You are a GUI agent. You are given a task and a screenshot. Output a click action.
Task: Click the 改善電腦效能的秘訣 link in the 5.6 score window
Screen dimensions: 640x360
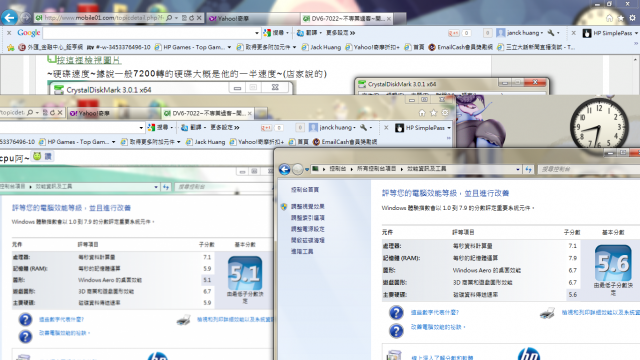(438, 327)
